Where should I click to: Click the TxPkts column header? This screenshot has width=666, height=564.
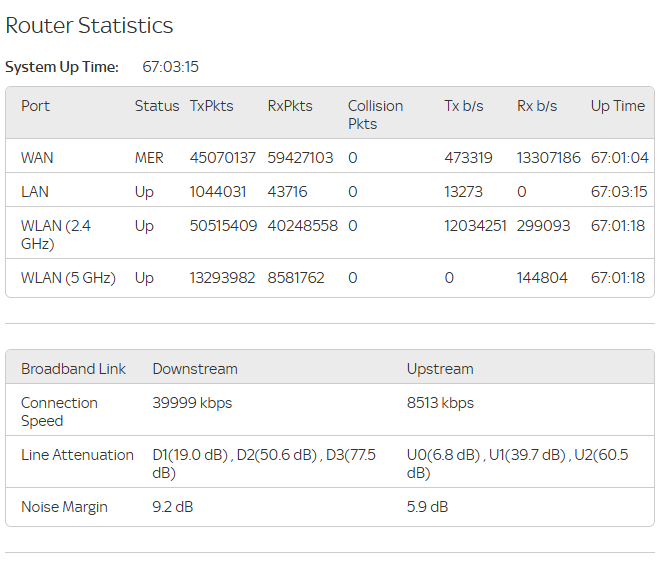[x=212, y=106]
